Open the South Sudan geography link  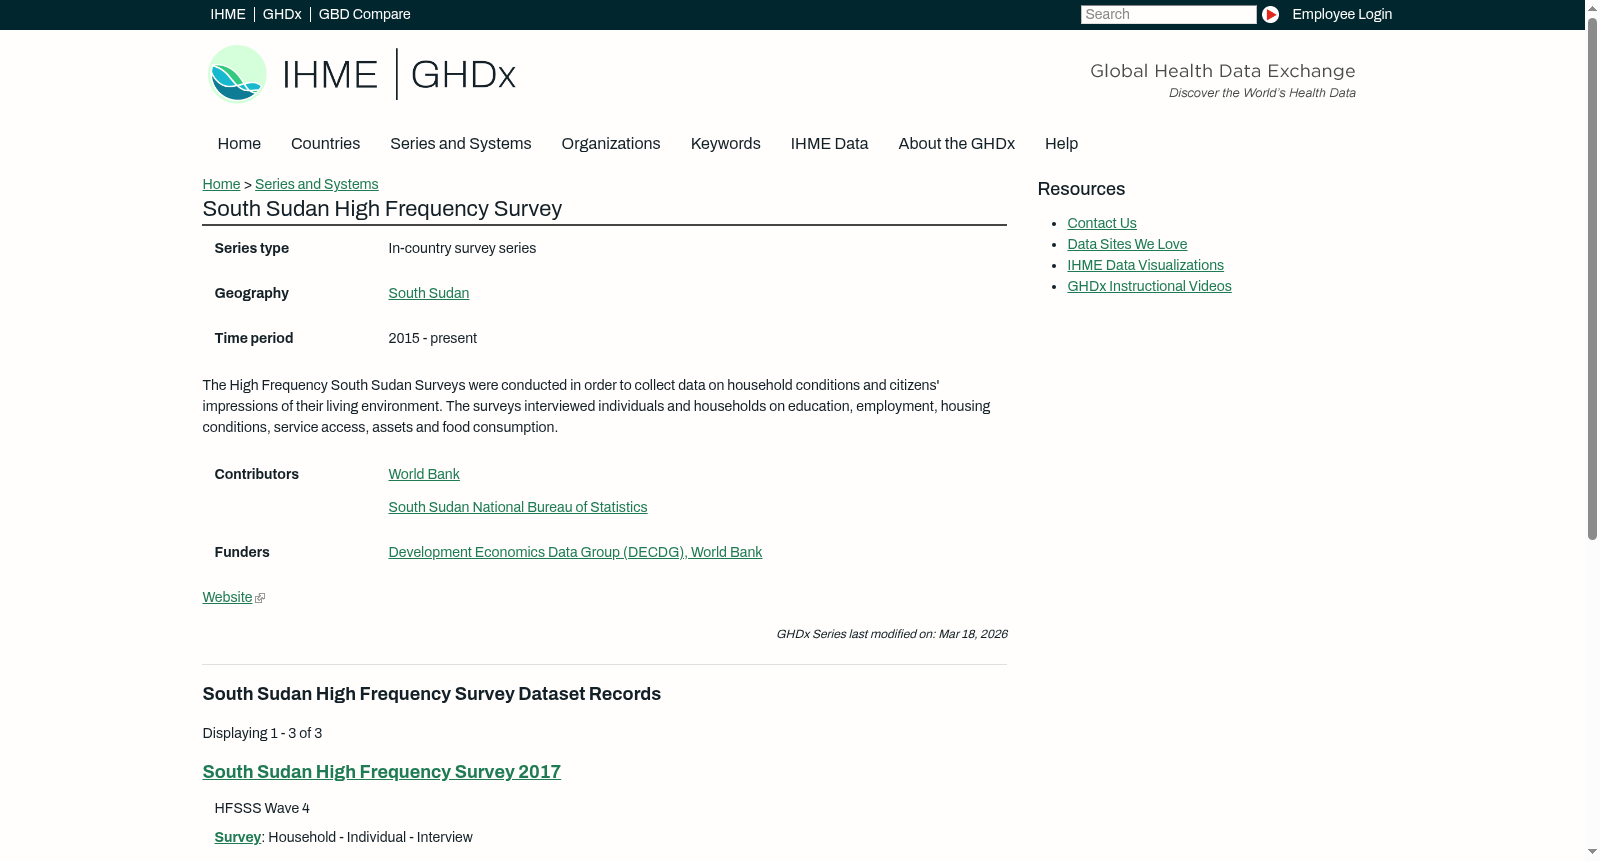pos(428,293)
